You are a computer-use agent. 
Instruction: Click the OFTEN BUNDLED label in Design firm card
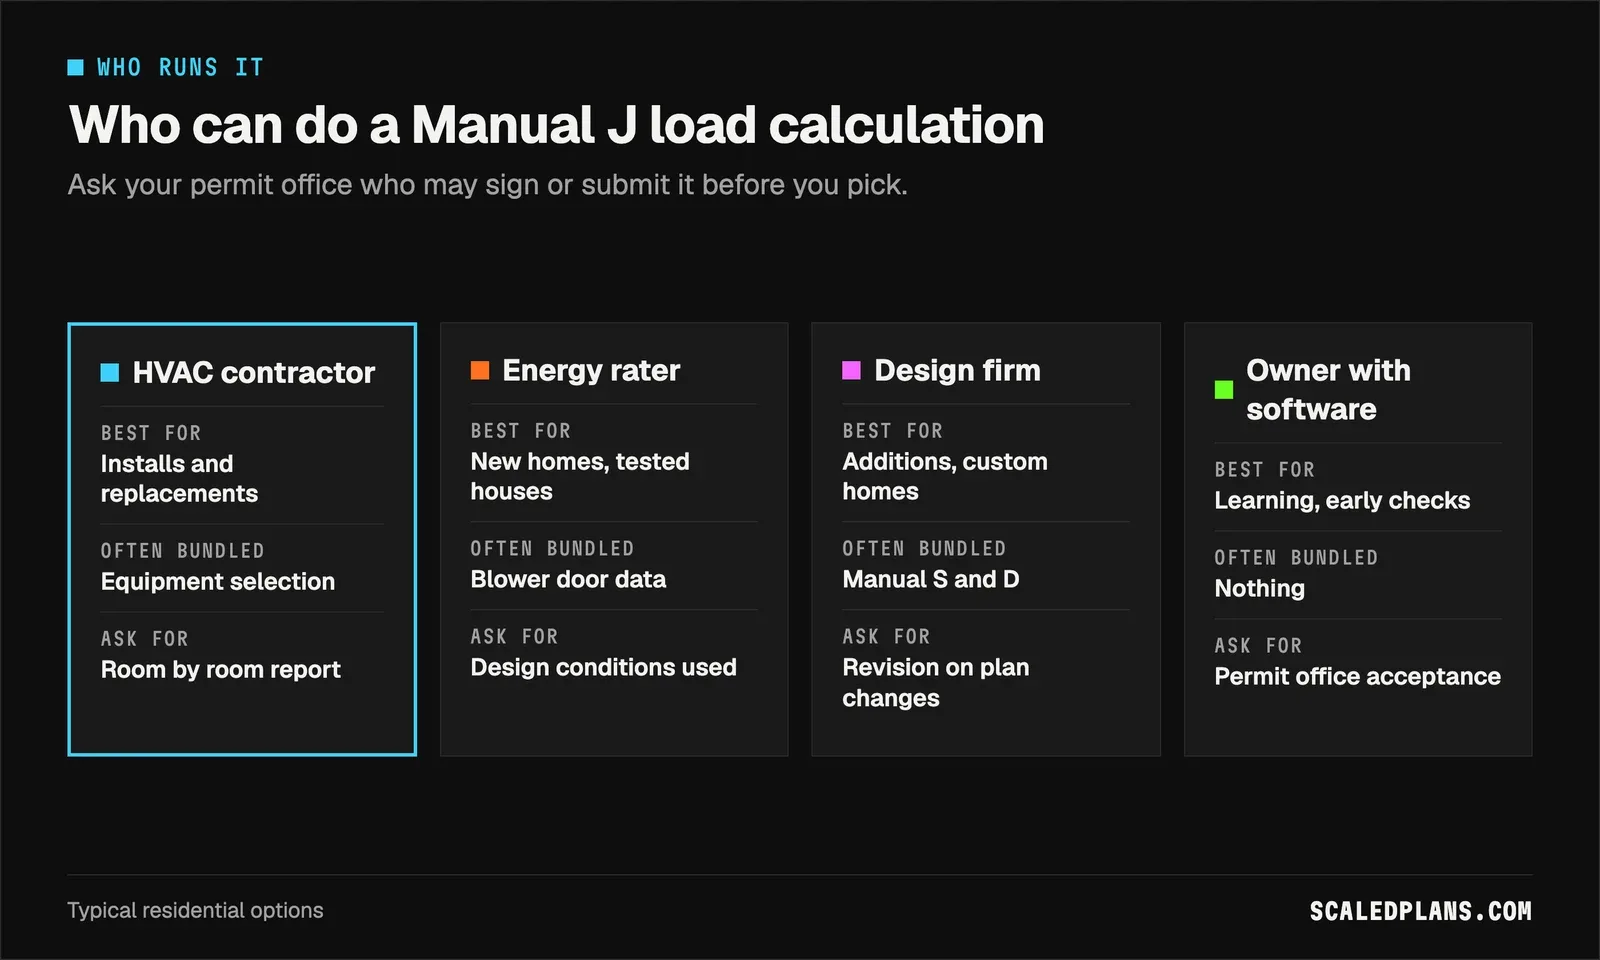pyautogui.click(x=924, y=549)
